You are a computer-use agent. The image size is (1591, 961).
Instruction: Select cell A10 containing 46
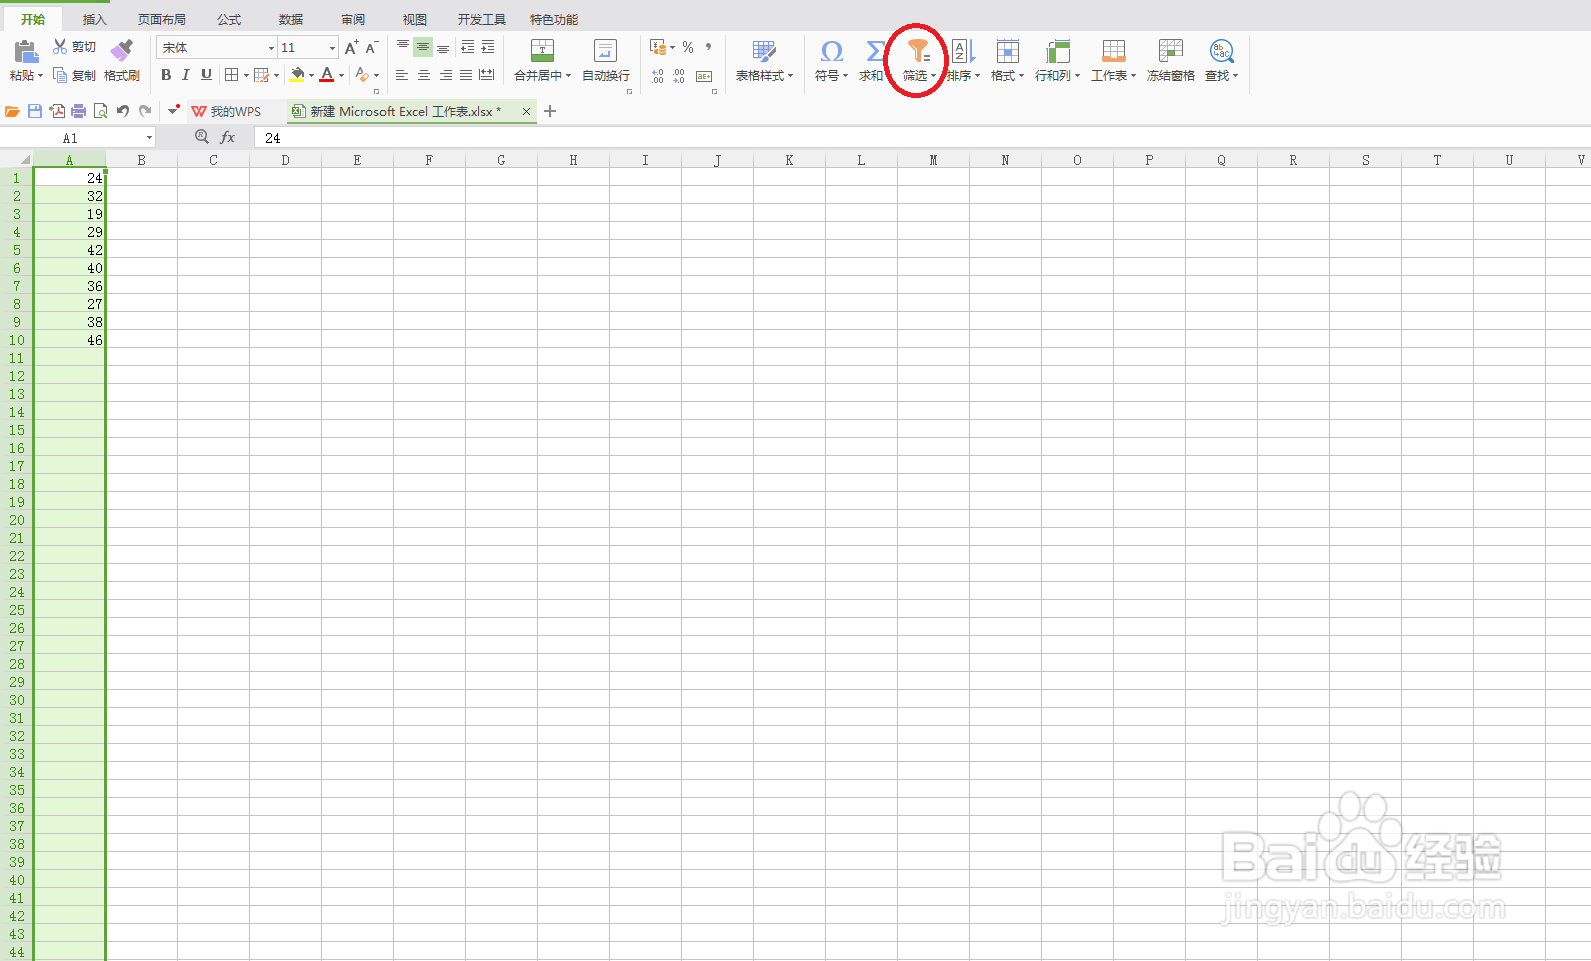tap(70, 340)
